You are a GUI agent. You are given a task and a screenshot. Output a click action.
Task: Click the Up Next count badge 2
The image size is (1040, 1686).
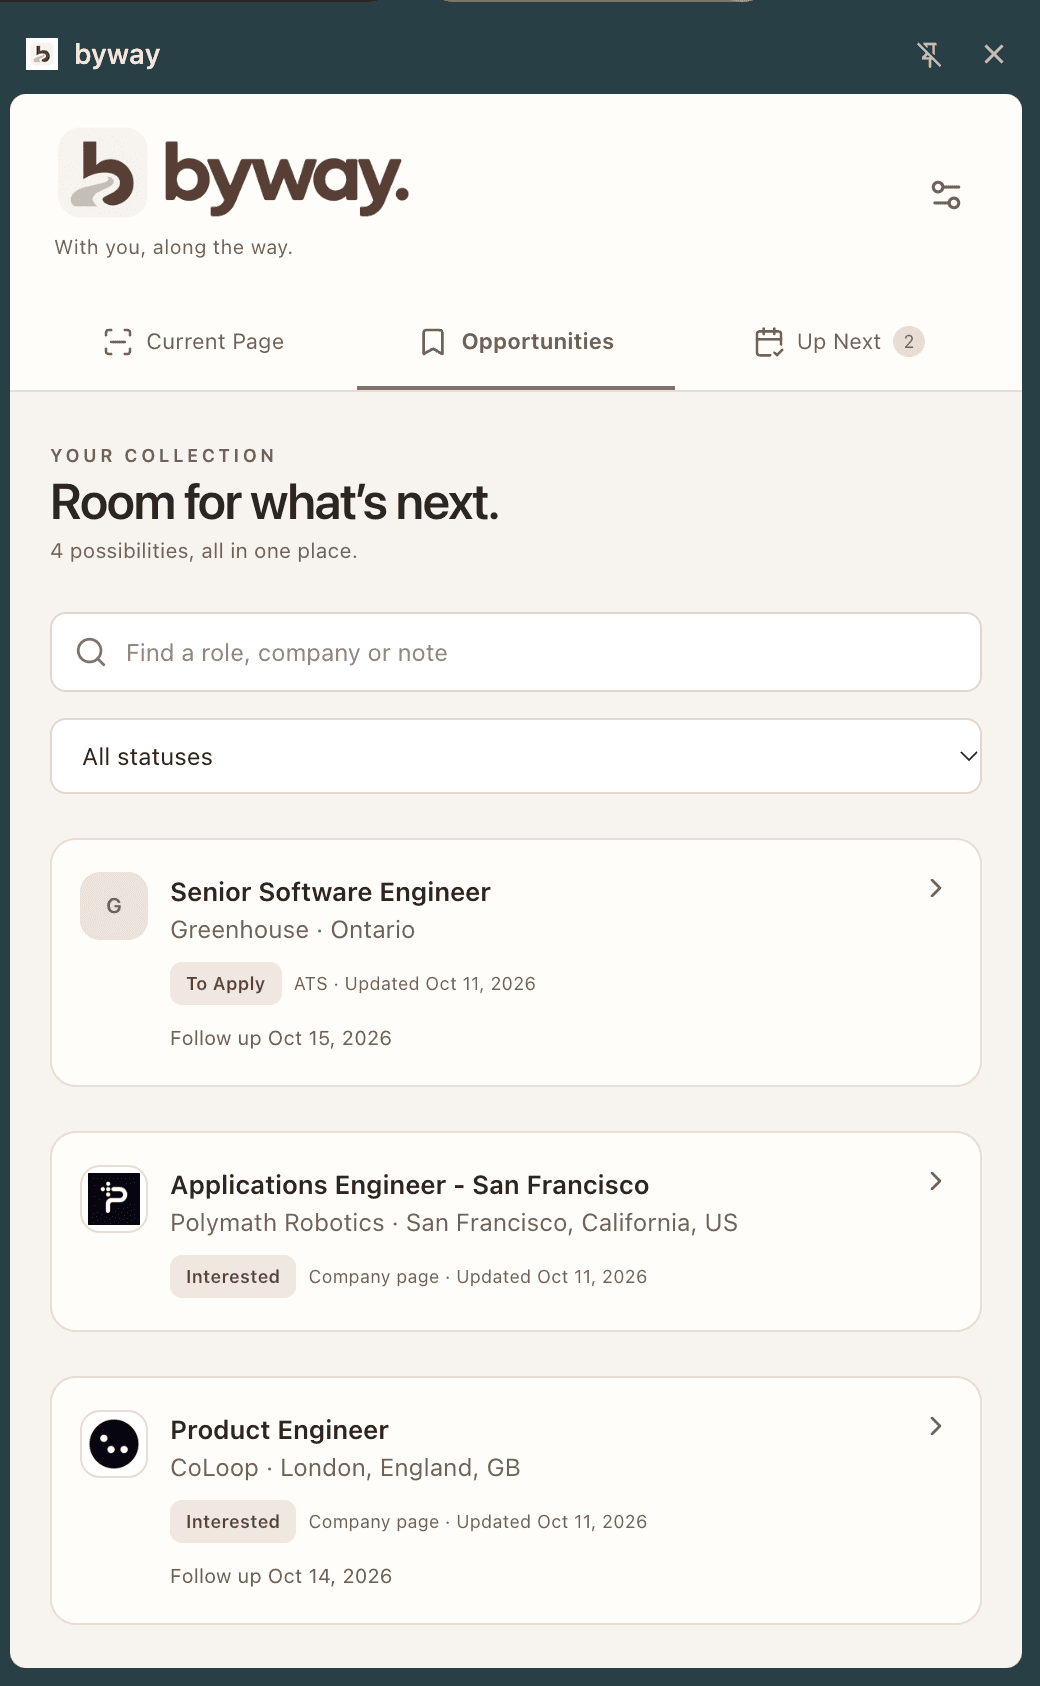(x=908, y=342)
